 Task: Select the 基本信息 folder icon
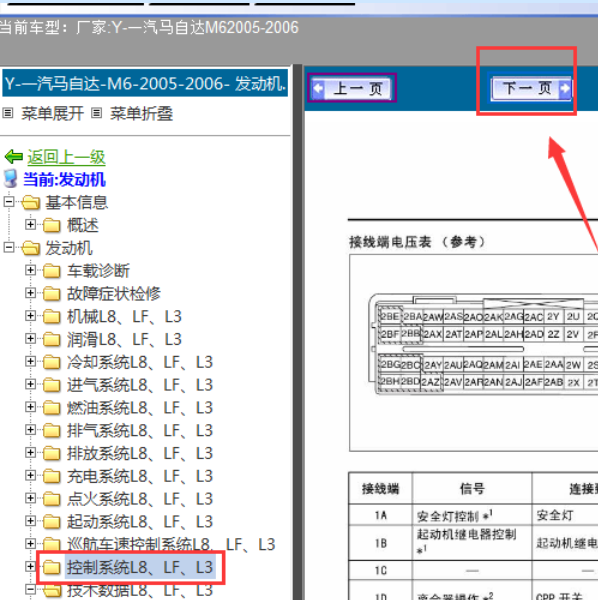(x=31, y=202)
